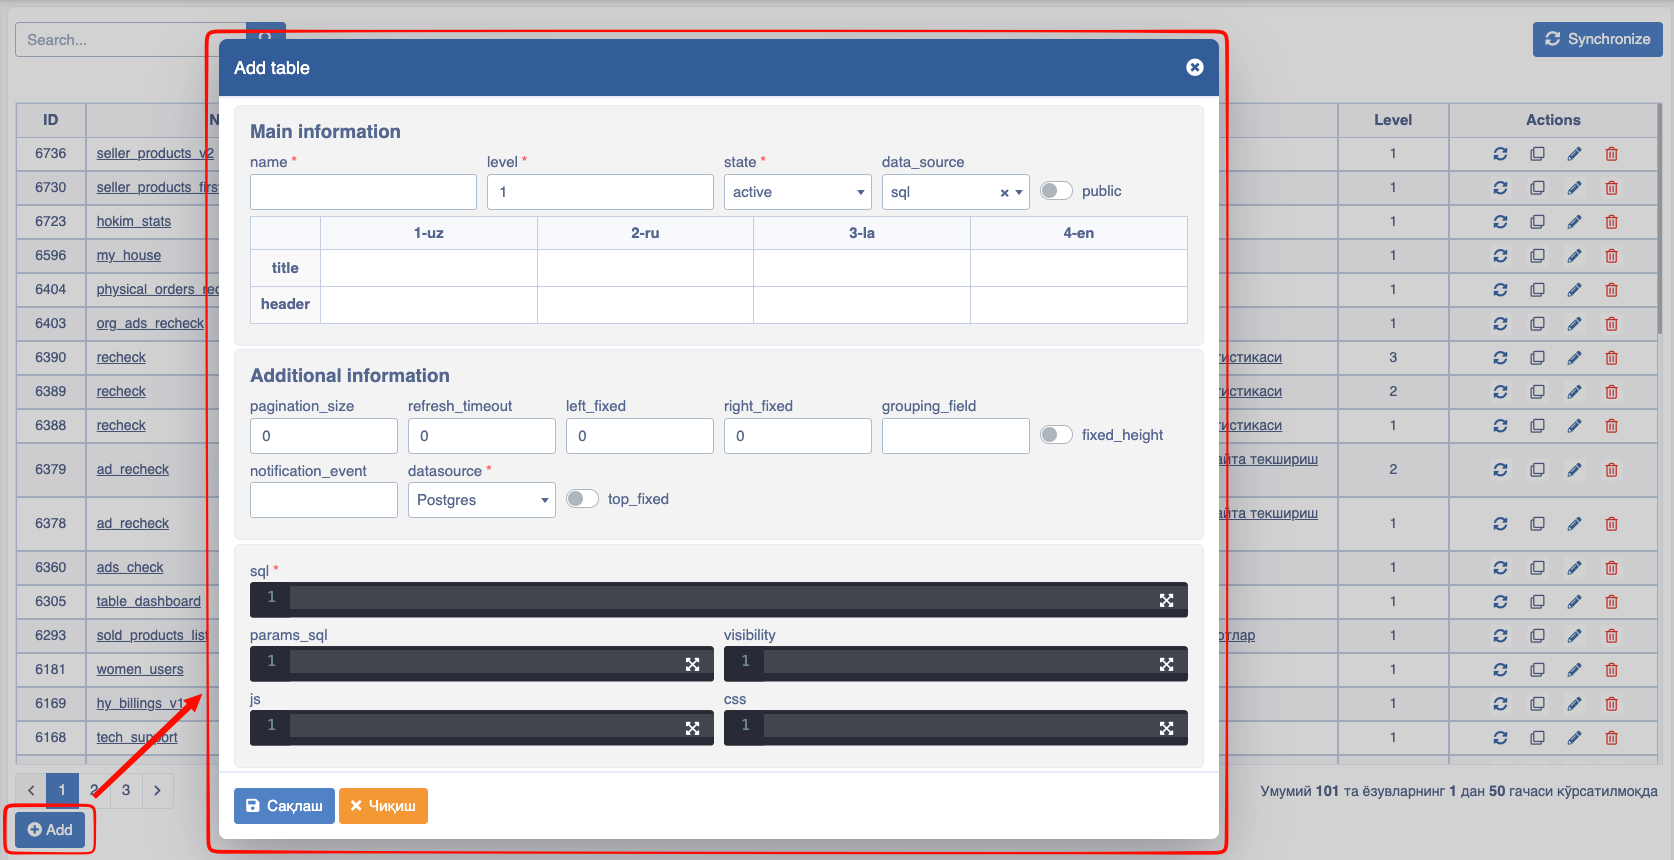The height and width of the screenshot is (860, 1674).
Task: Toggle the public switch
Action: click(1056, 191)
